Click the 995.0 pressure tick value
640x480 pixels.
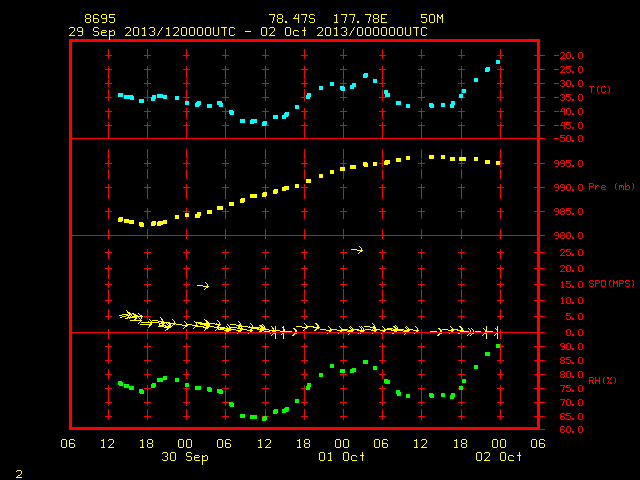point(568,164)
